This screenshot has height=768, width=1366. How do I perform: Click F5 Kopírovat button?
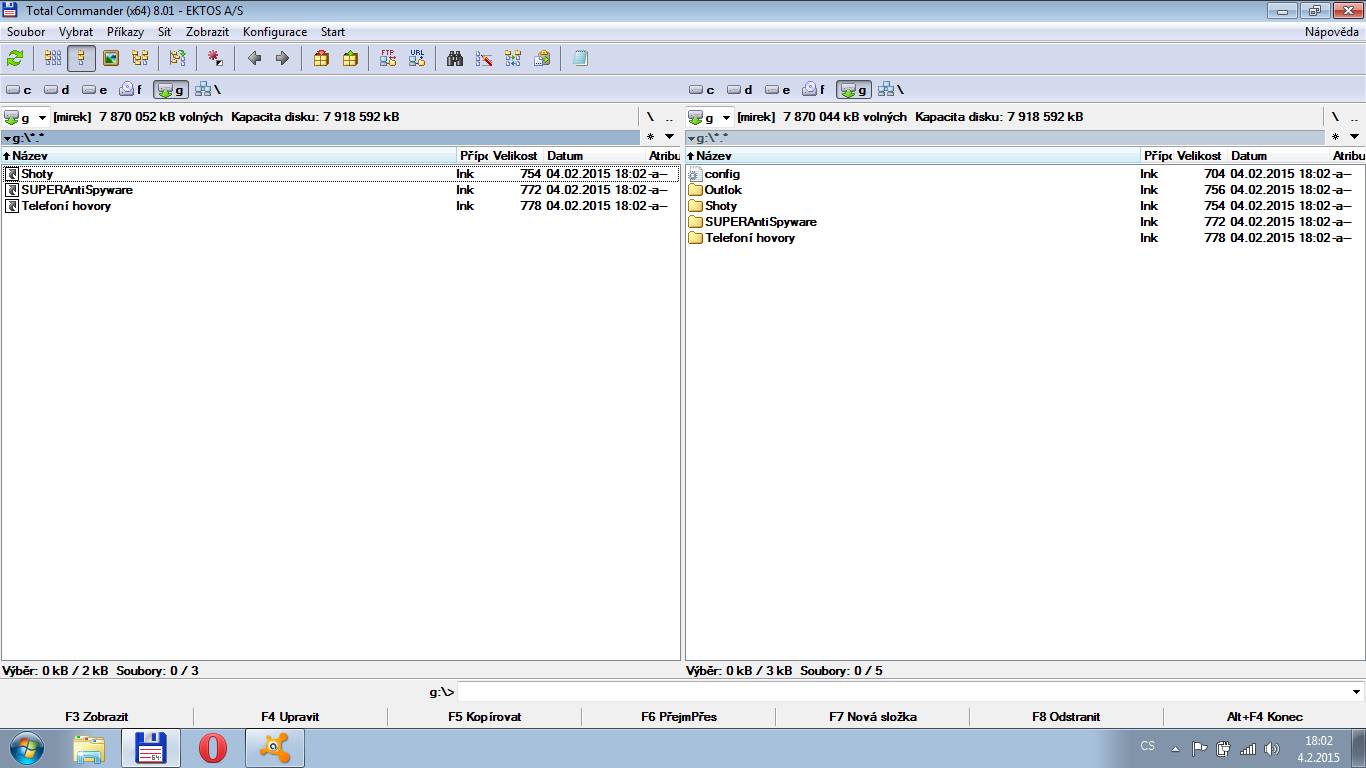click(x=484, y=716)
